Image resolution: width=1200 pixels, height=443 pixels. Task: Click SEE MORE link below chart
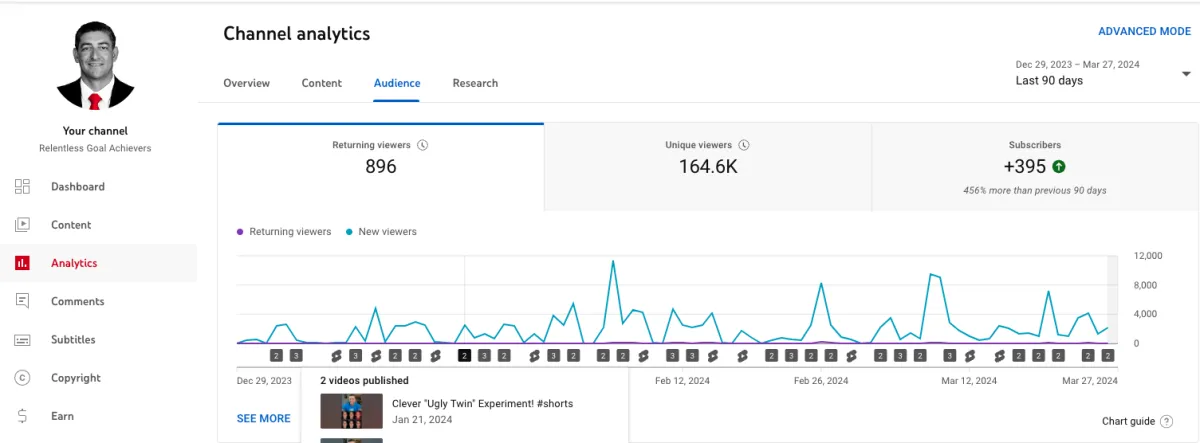[264, 419]
